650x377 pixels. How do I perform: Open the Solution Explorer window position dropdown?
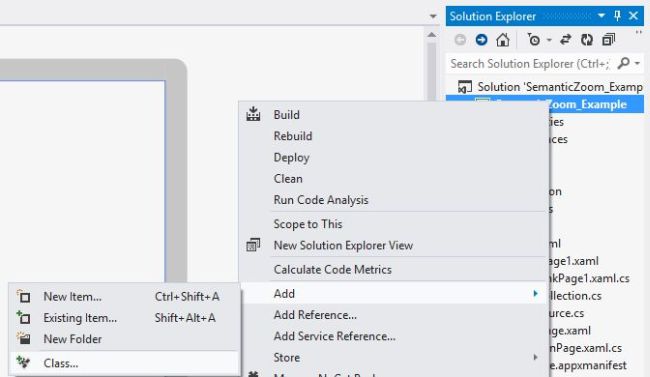click(x=601, y=16)
